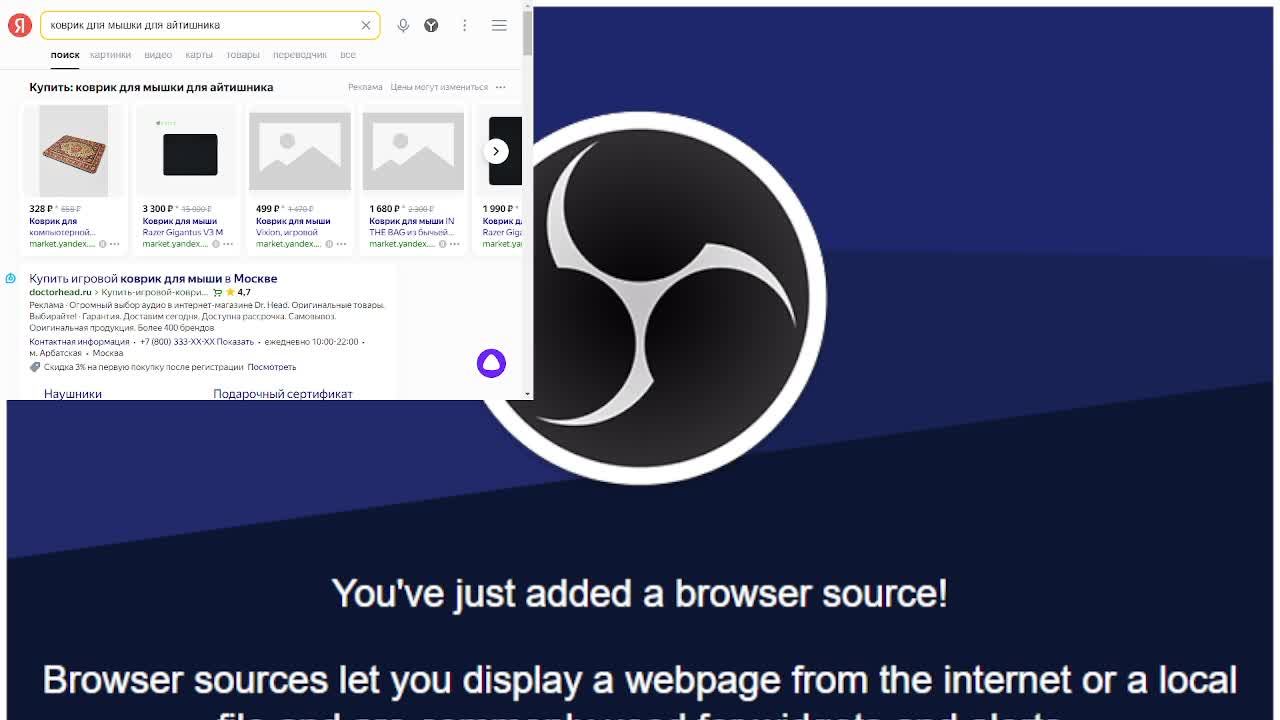This screenshot has width=1280, height=720.
Task: Switch to the видео tab
Action: pos(158,55)
